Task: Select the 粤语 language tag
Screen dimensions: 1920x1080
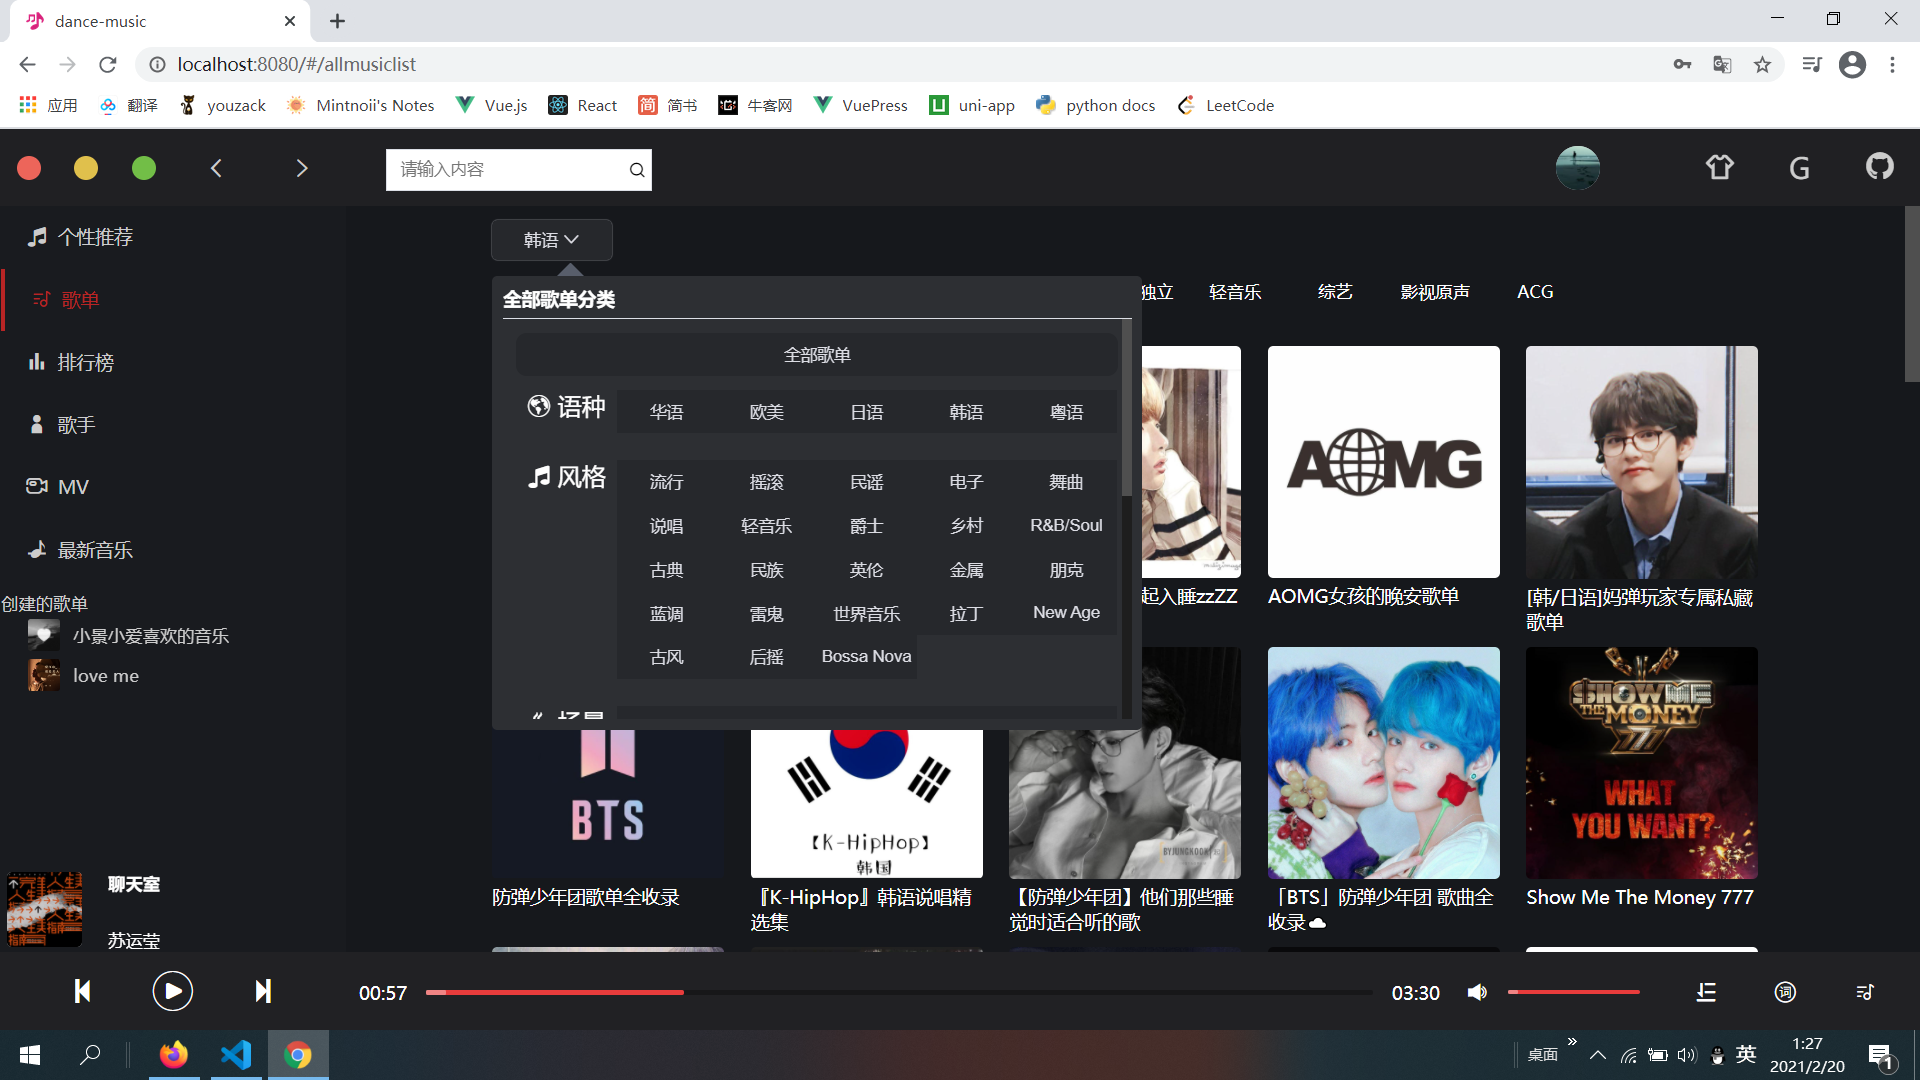Action: click(x=1066, y=412)
